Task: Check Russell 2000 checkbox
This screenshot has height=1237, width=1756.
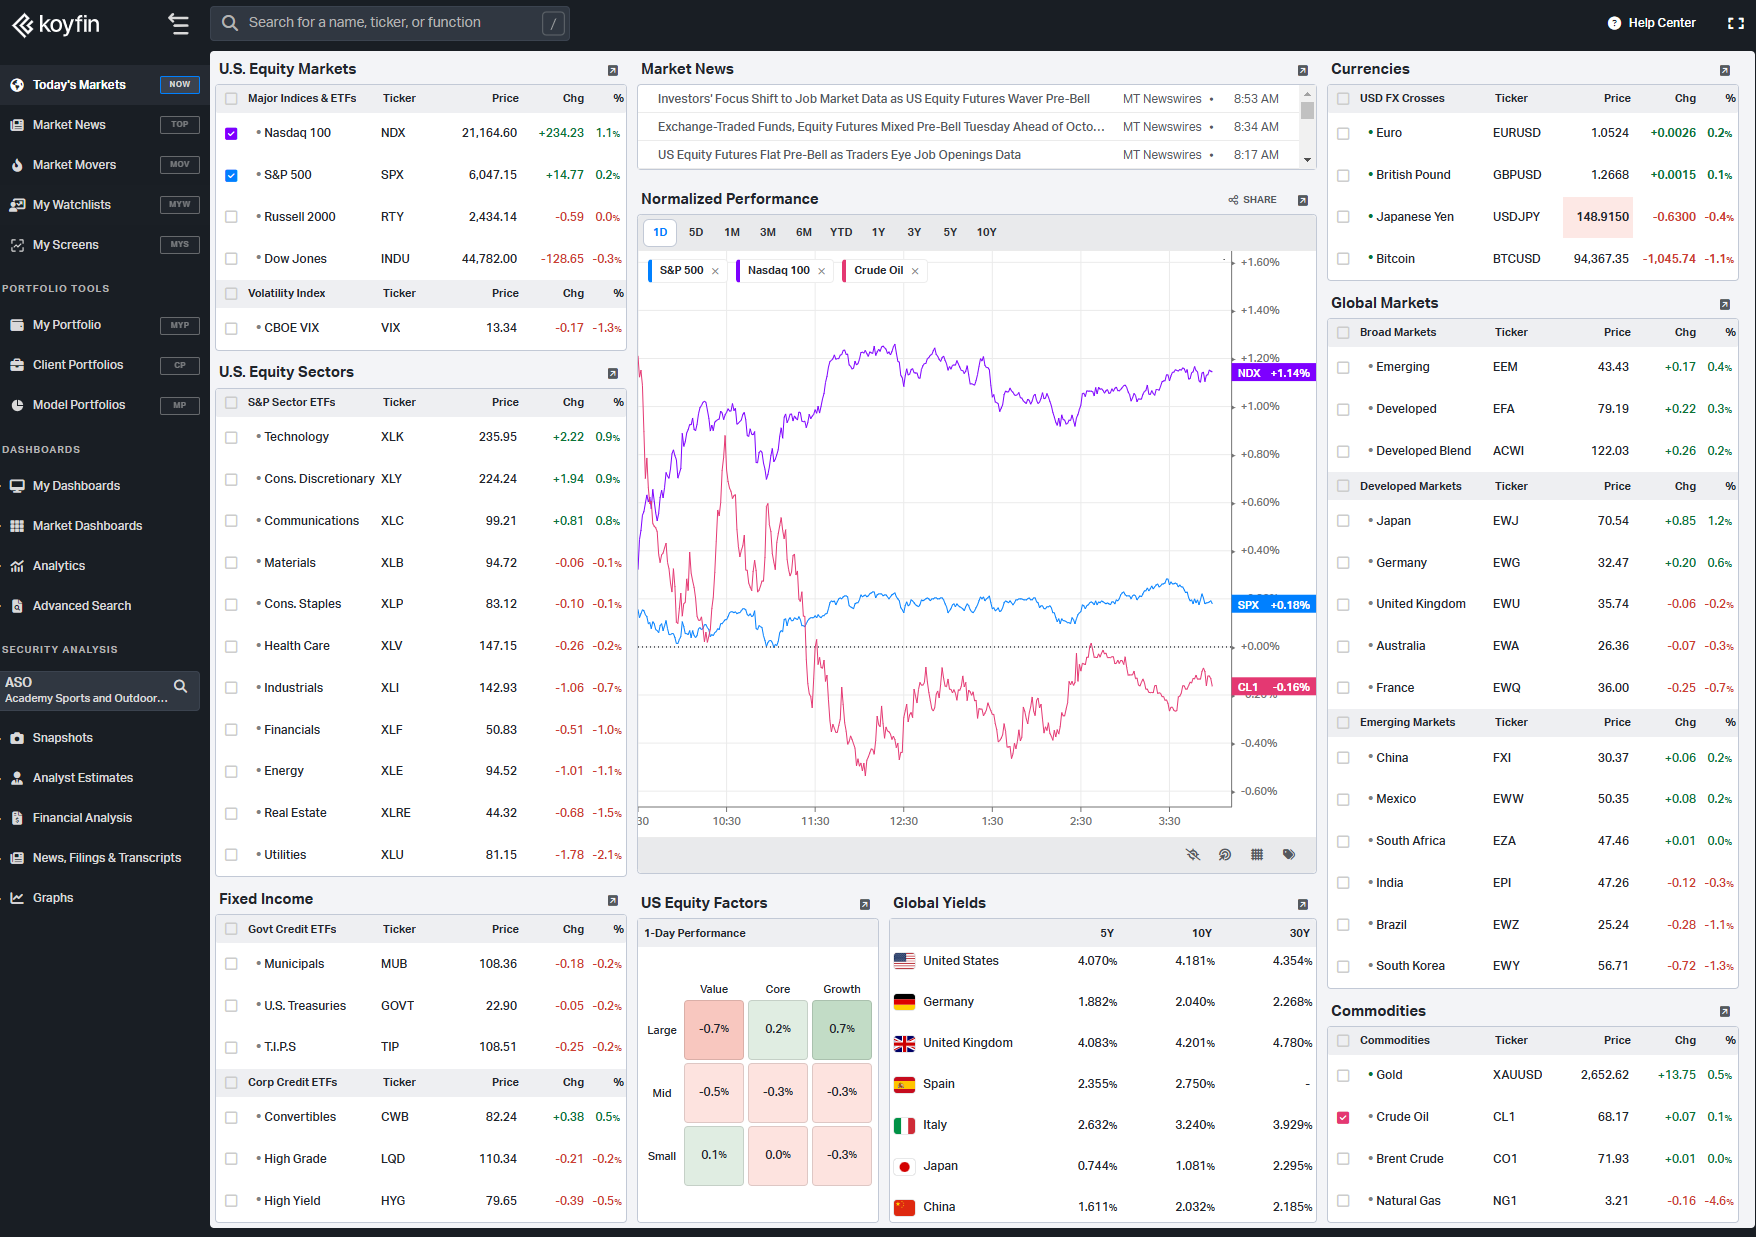Action: pyautogui.click(x=231, y=217)
